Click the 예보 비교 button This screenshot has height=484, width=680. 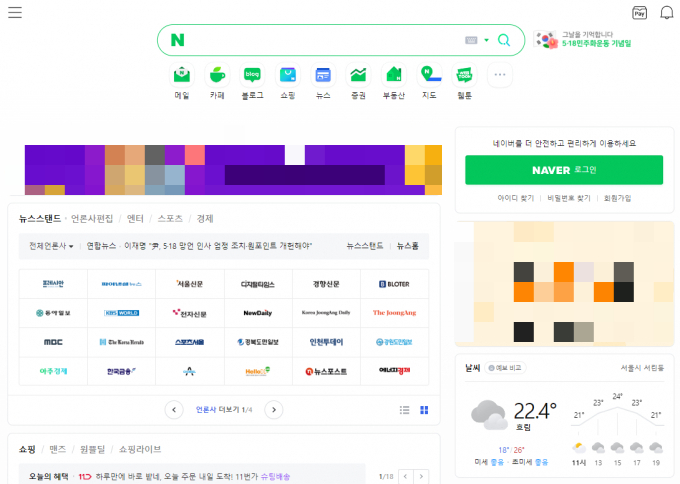(505, 368)
